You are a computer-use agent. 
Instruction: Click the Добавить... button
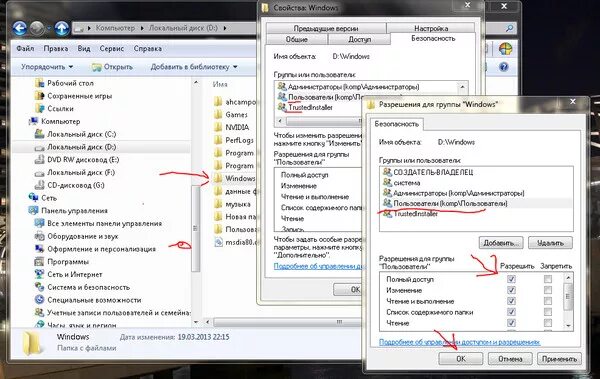[x=501, y=243]
